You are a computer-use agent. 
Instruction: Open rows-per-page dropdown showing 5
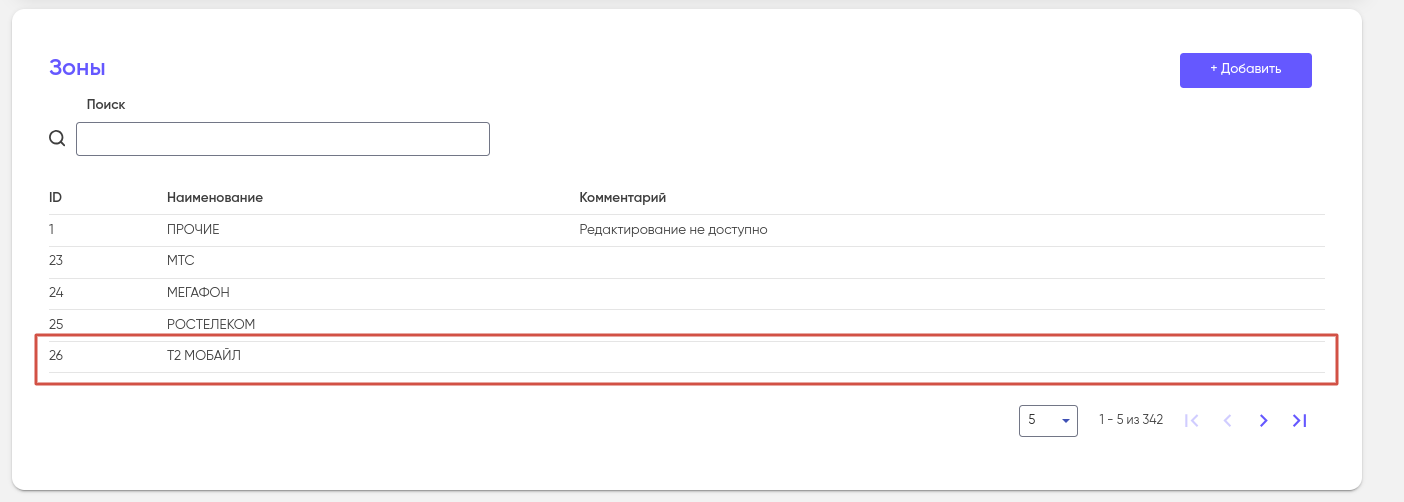coord(1046,421)
